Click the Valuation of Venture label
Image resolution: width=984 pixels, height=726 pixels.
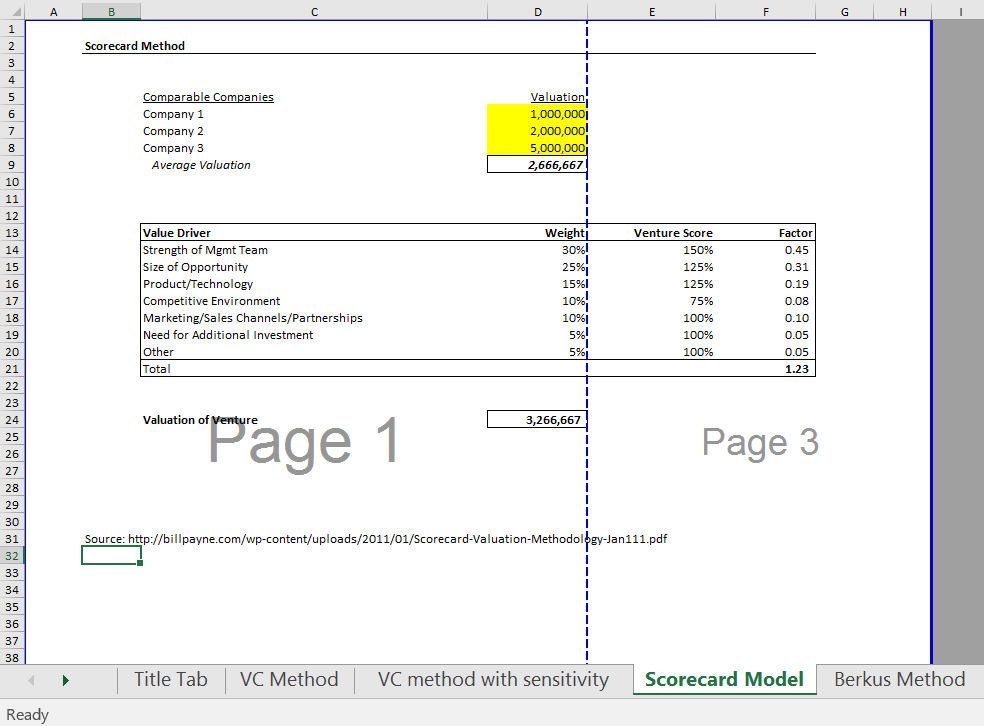point(200,420)
